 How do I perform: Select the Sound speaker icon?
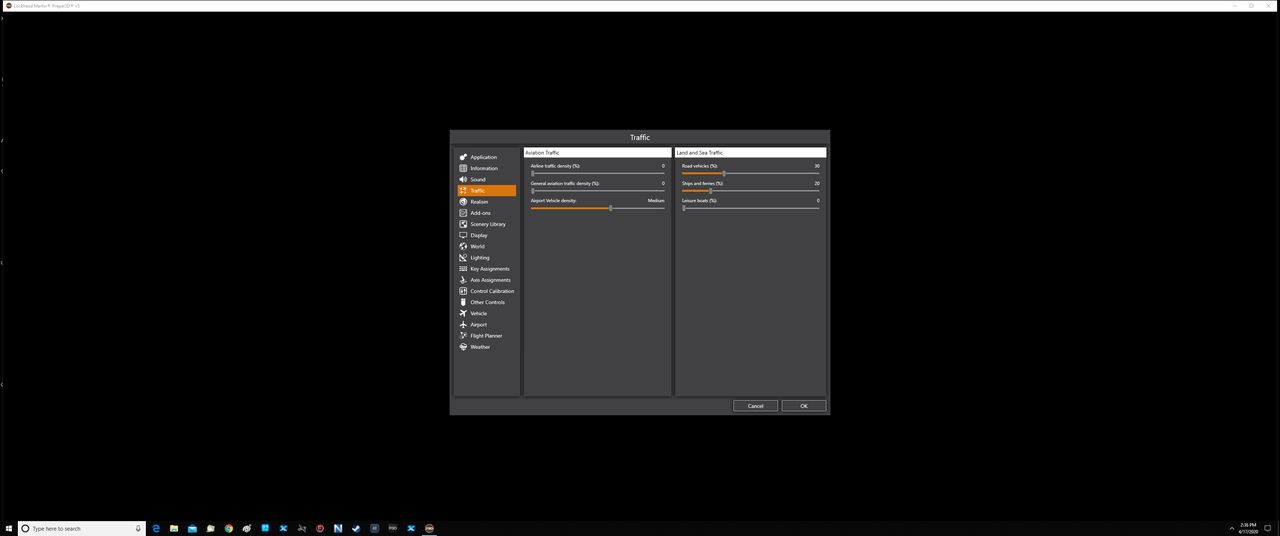coord(463,179)
